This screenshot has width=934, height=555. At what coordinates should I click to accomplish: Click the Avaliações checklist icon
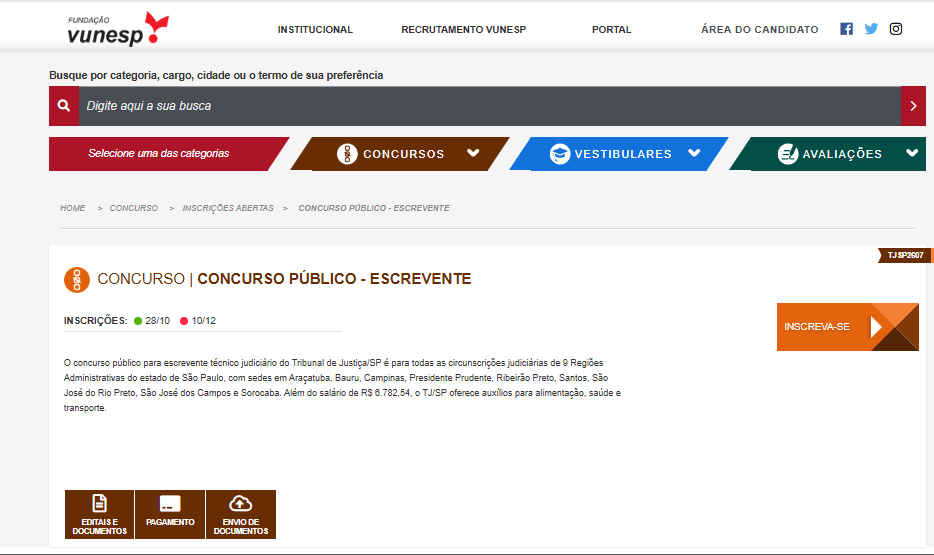[787, 154]
